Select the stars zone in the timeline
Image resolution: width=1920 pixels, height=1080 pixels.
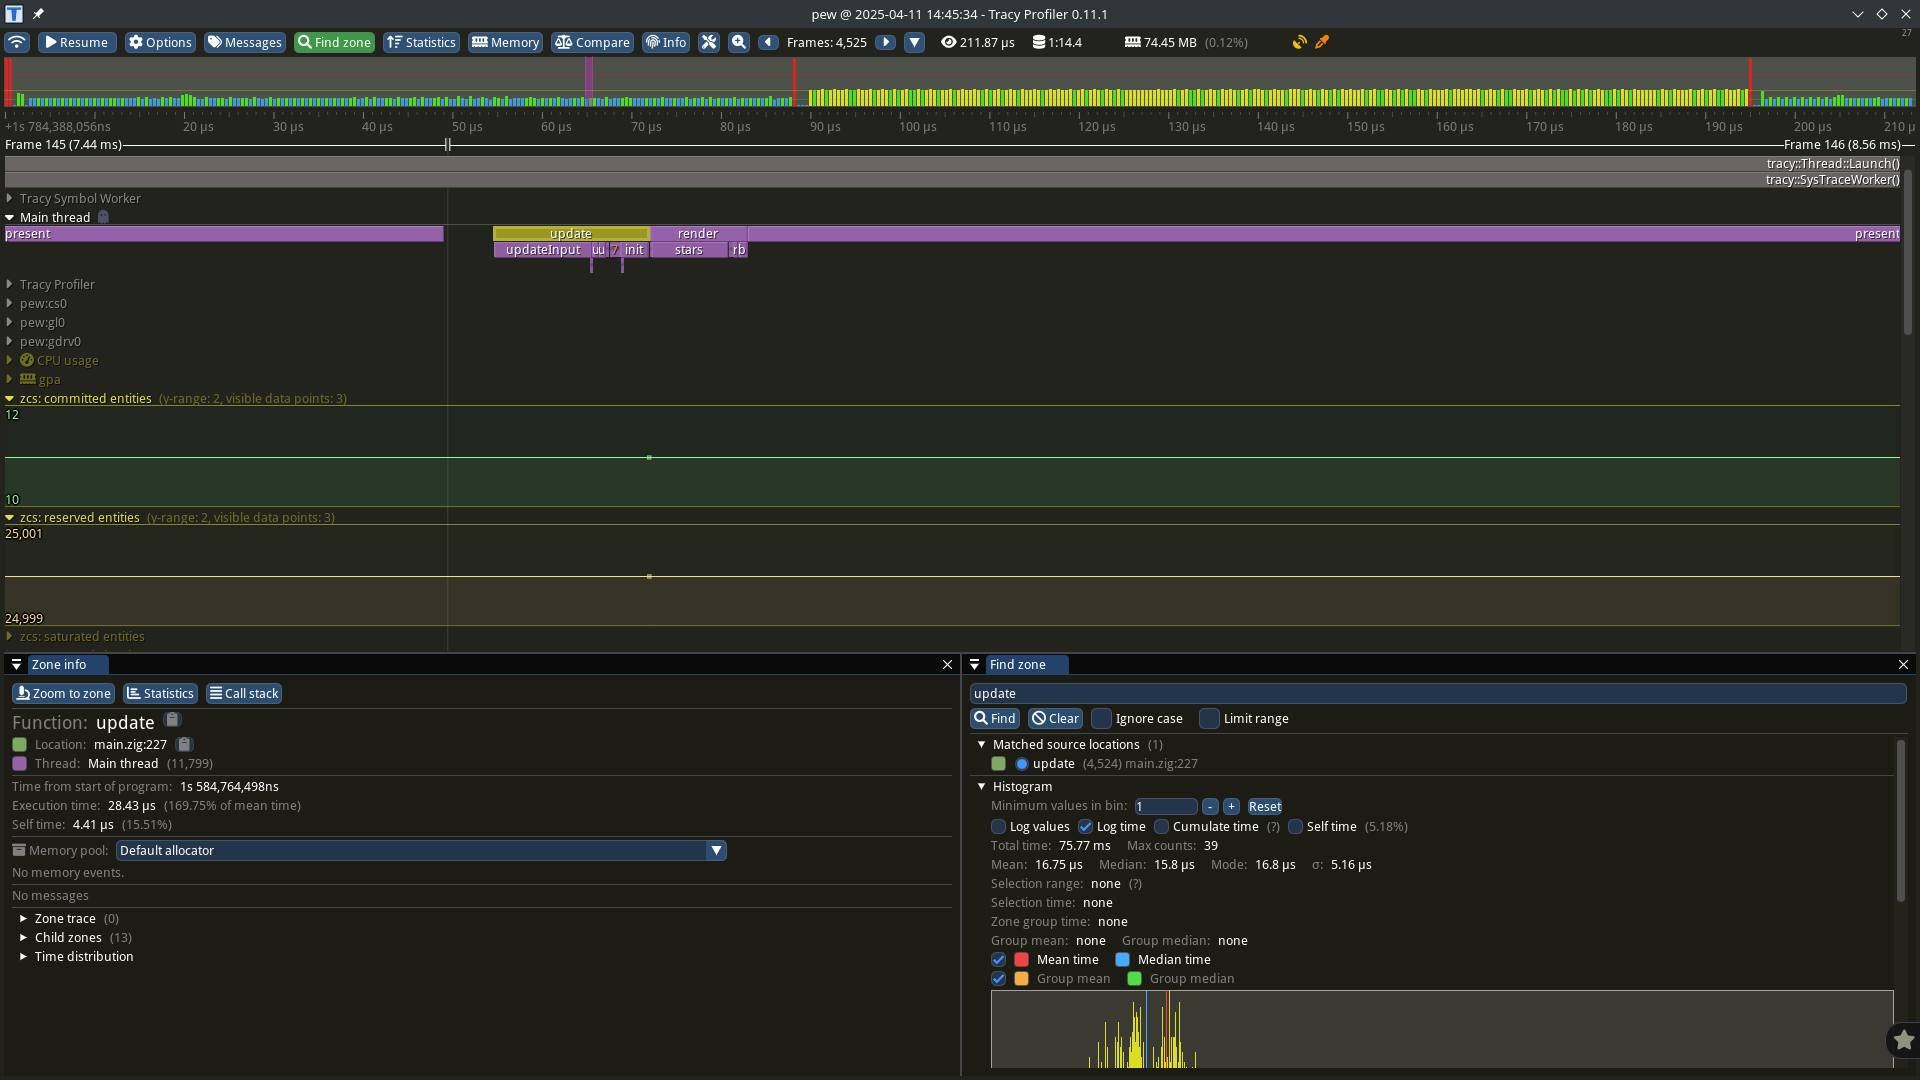coord(688,249)
